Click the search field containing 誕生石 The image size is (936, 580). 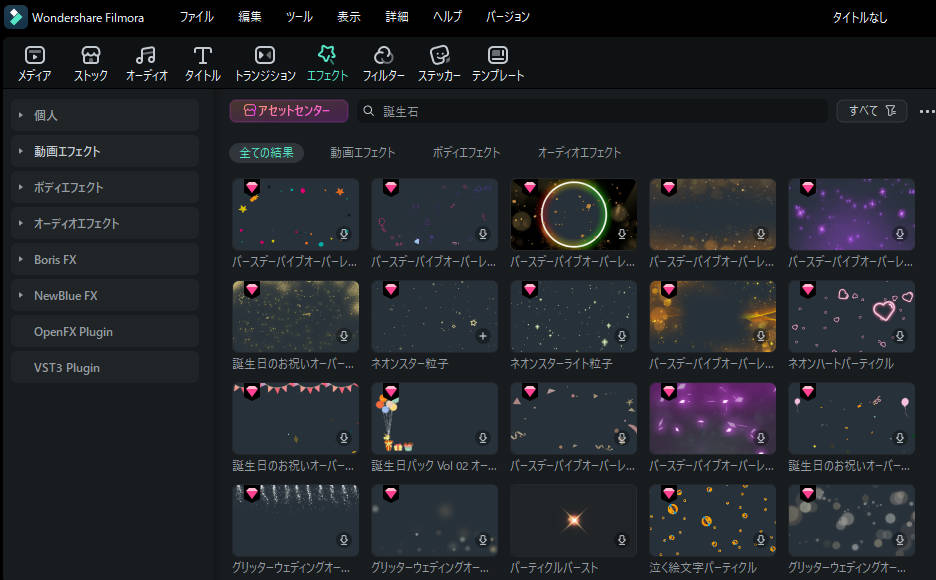coord(590,111)
